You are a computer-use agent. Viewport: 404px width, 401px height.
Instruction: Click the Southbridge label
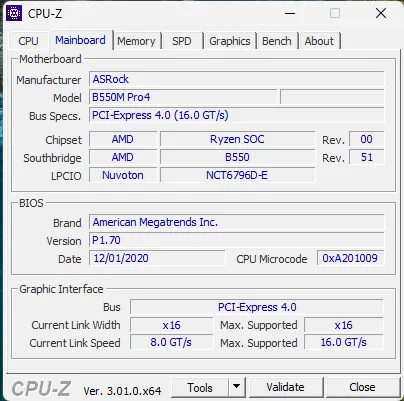click(52, 158)
